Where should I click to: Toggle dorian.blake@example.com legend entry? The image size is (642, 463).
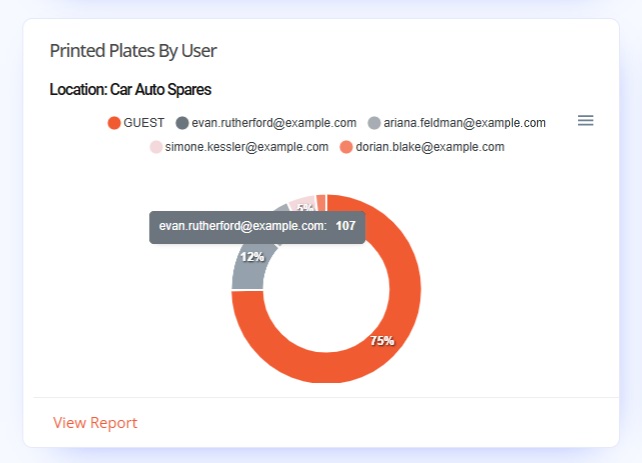tap(422, 147)
